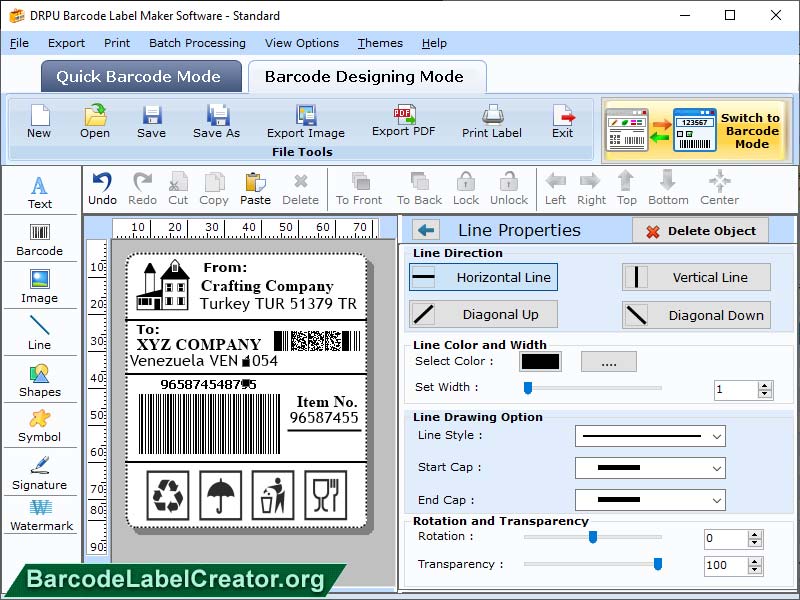
Task: Enable the Vertical Line direction
Action: click(x=696, y=277)
